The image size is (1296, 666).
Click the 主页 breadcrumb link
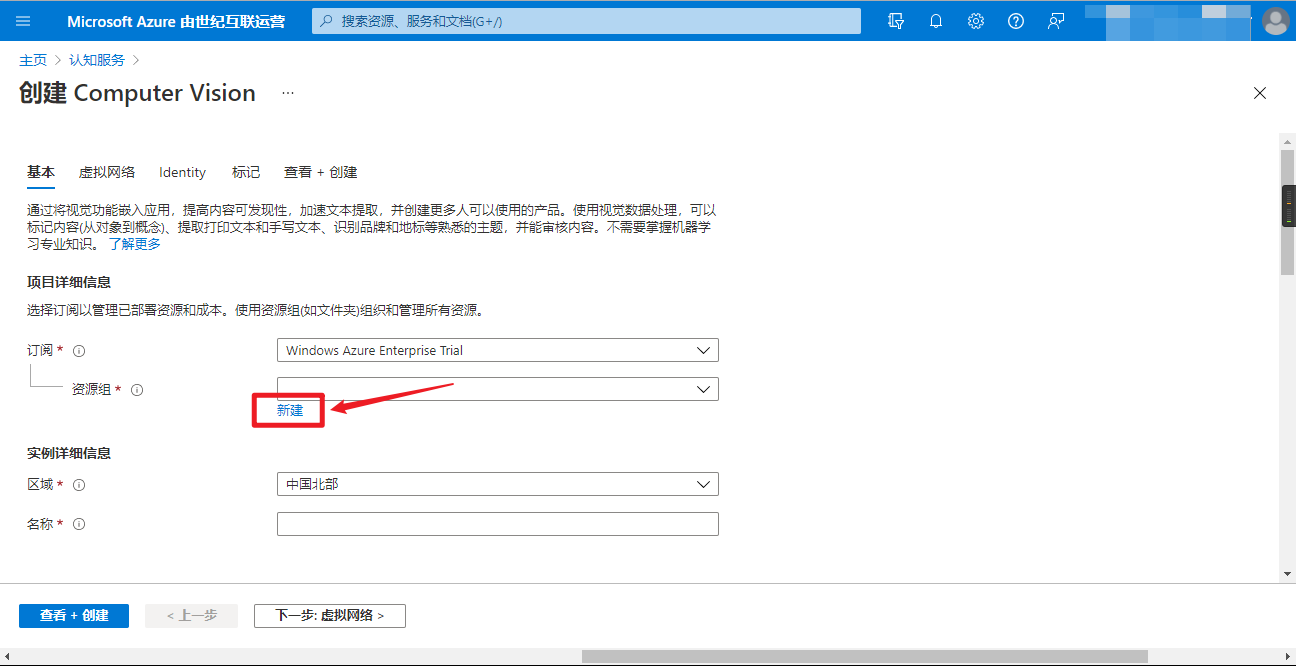point(33,60)
